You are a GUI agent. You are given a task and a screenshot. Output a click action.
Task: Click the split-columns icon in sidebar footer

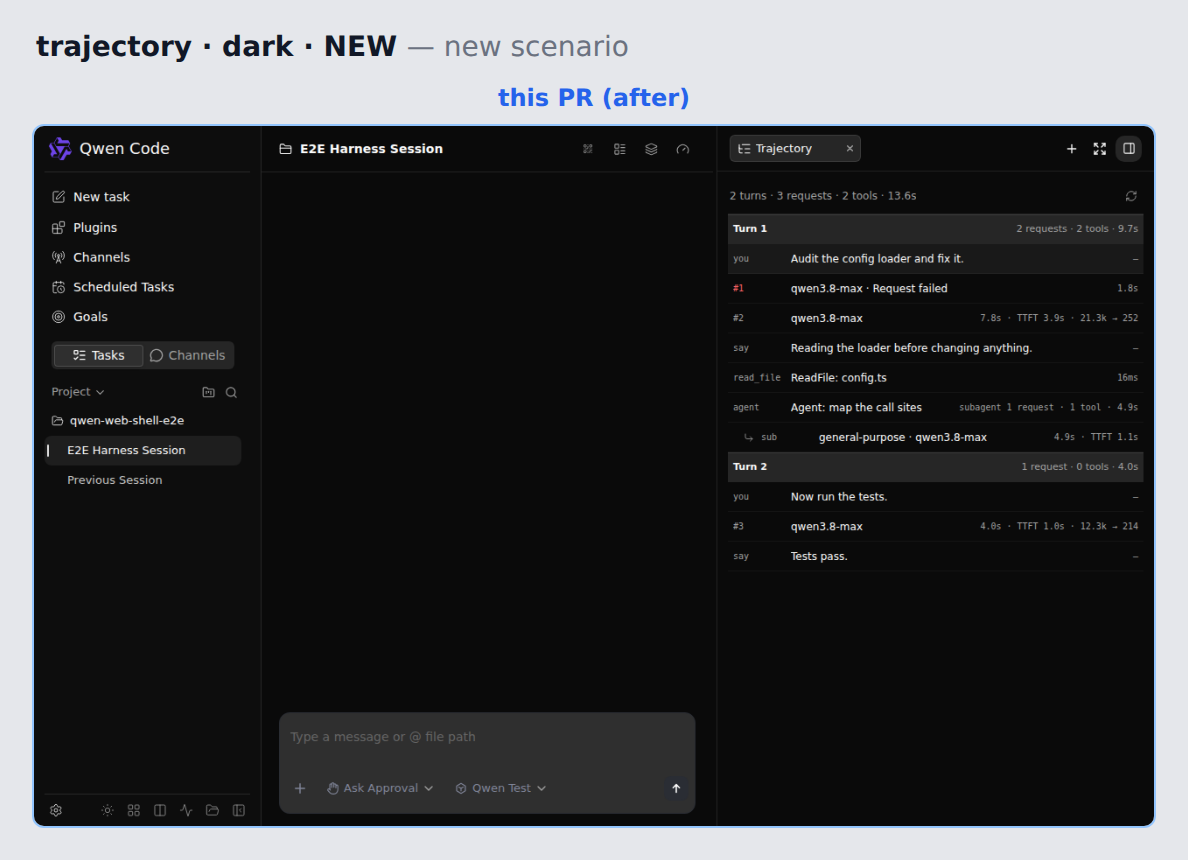pos(160,810)
